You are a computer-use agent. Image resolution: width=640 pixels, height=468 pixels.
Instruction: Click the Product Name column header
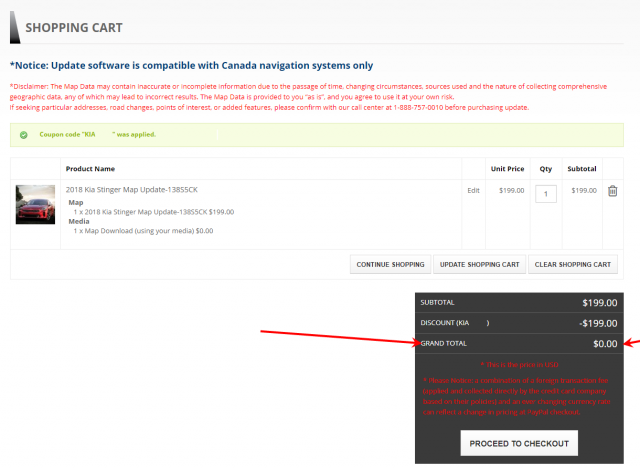point(90,168)
